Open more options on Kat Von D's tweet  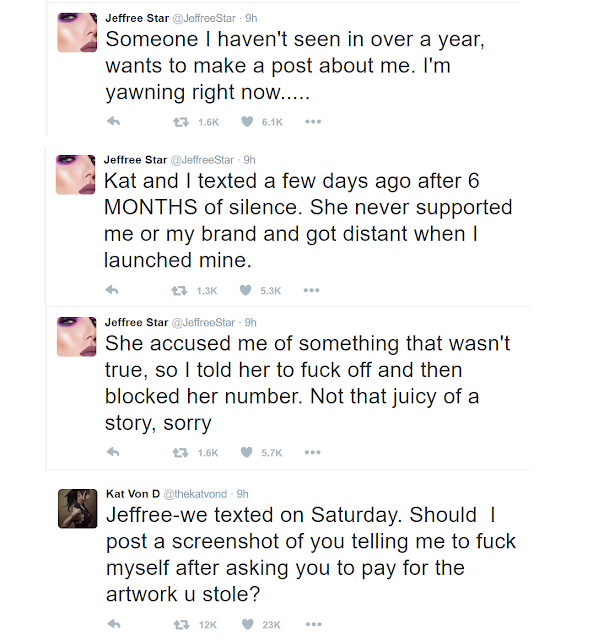(x=314, y=624)
